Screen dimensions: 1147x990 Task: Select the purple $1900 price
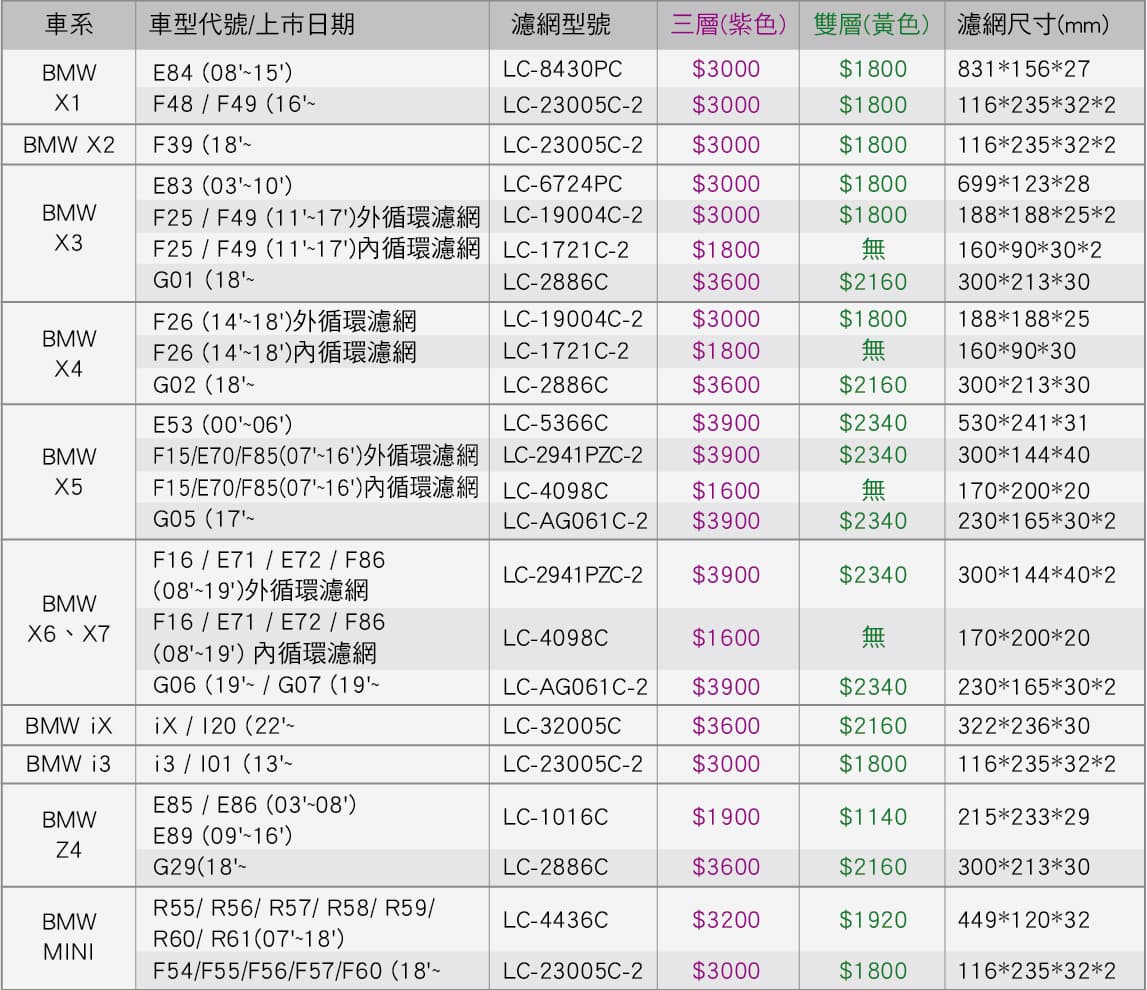[x=726, y=817]
